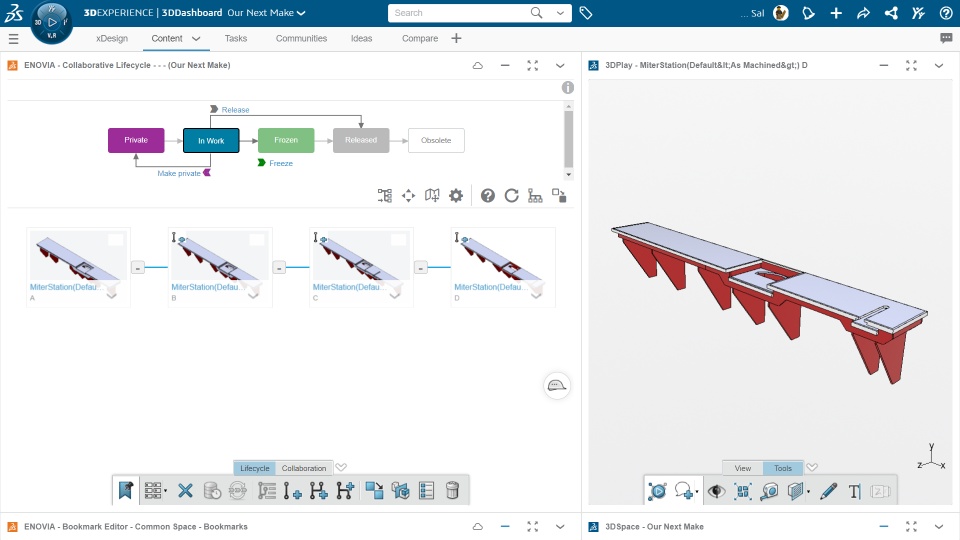Click the refresh icon in Lifecycle widget
Viewport: 960px width, 540px height.
pos(511,195)
